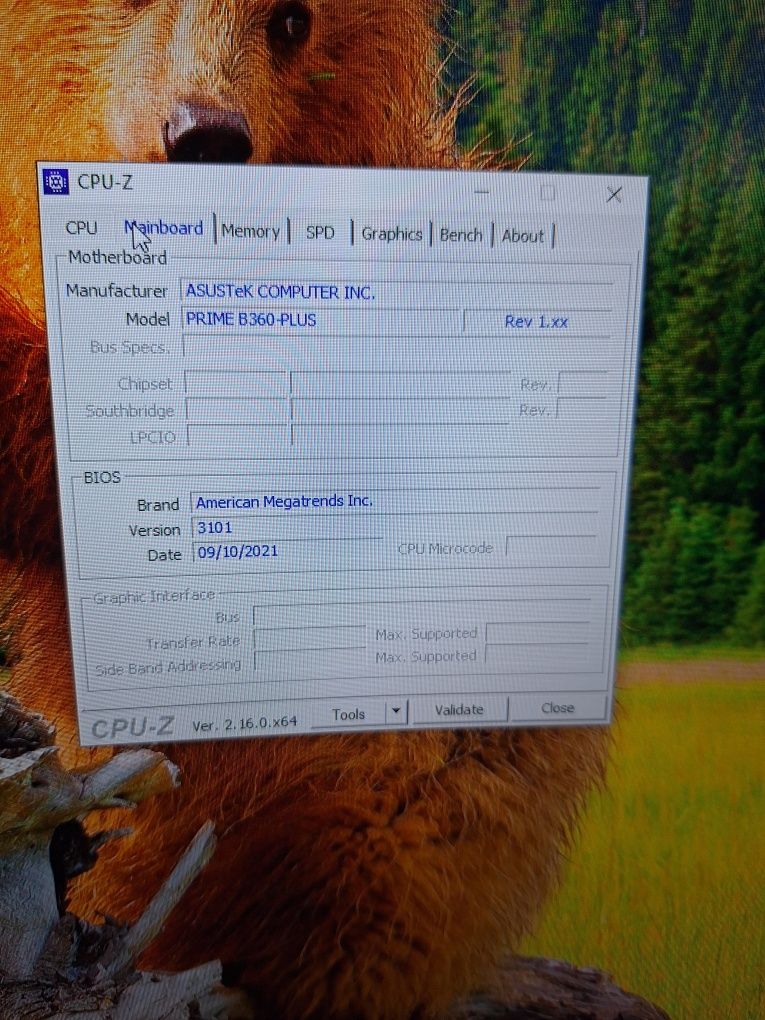This screenshot has height=1020, width=765.
Task: Switch to the CPU tab
Action: 81,228
